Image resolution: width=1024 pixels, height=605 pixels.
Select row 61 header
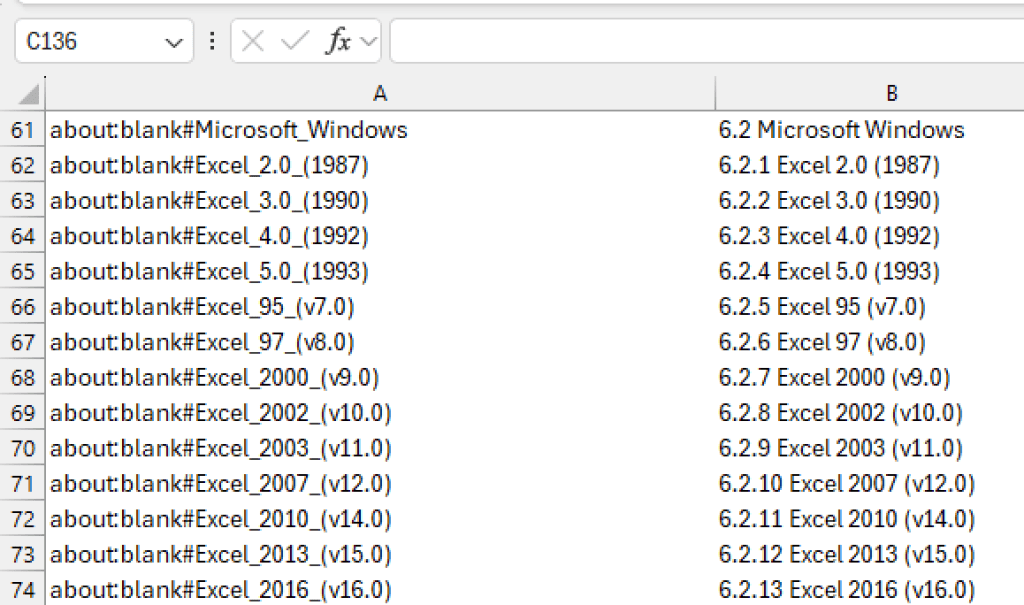(22, 130)
